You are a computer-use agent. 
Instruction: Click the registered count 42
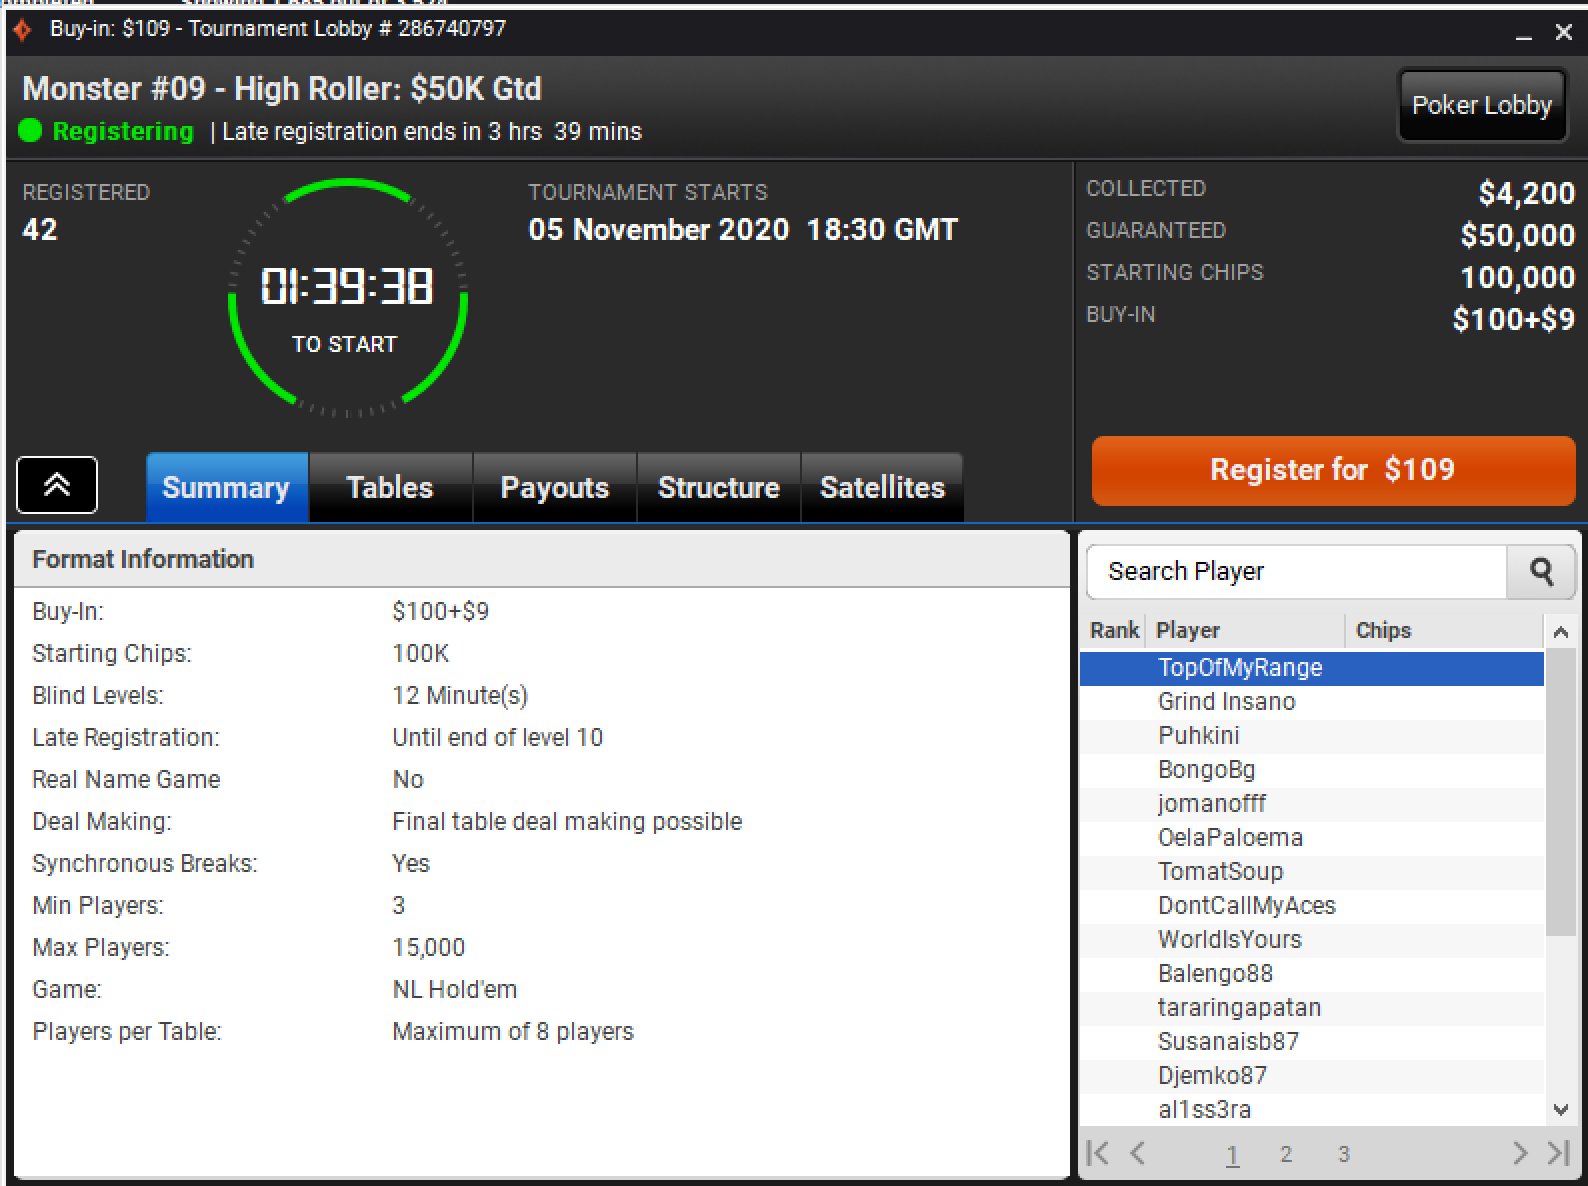(x=40, y=230)
